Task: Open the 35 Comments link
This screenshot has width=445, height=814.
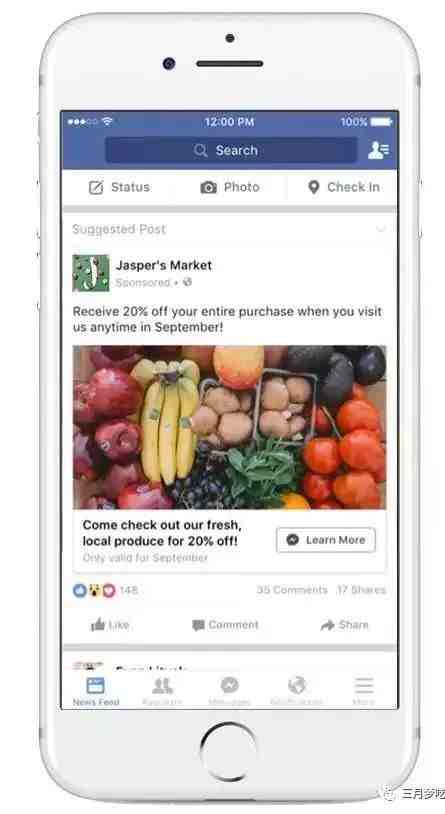Action: pyautogui.click(x=292, y=590)
